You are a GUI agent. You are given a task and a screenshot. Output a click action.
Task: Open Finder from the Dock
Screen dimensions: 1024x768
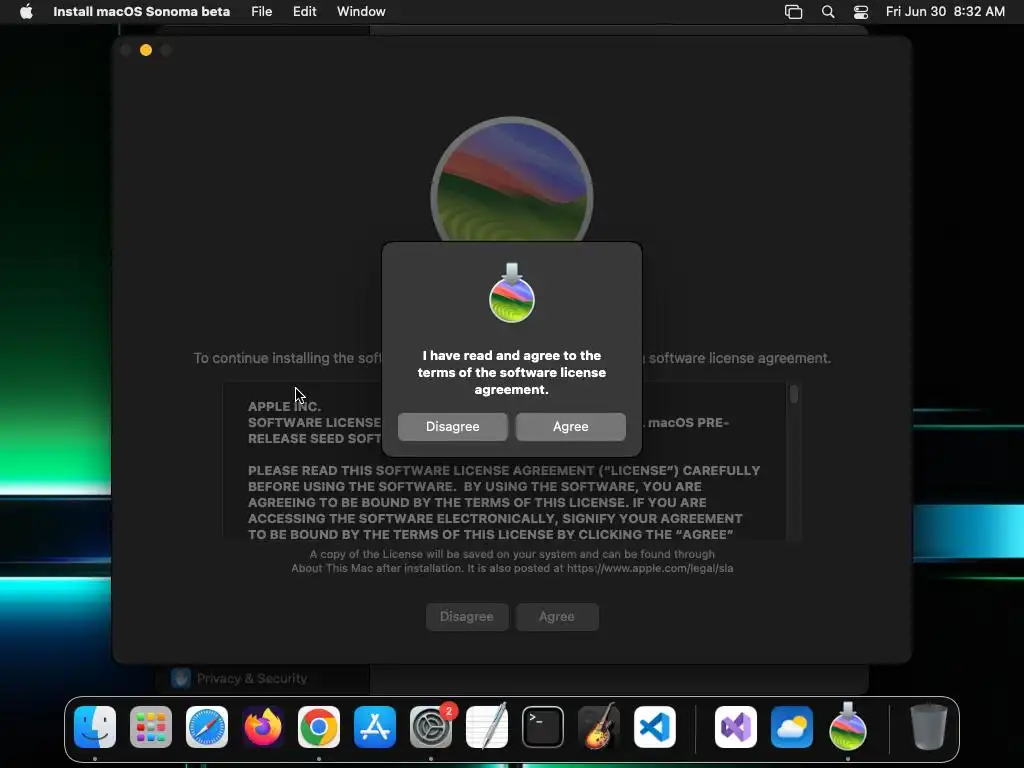[x=95, y=727]
